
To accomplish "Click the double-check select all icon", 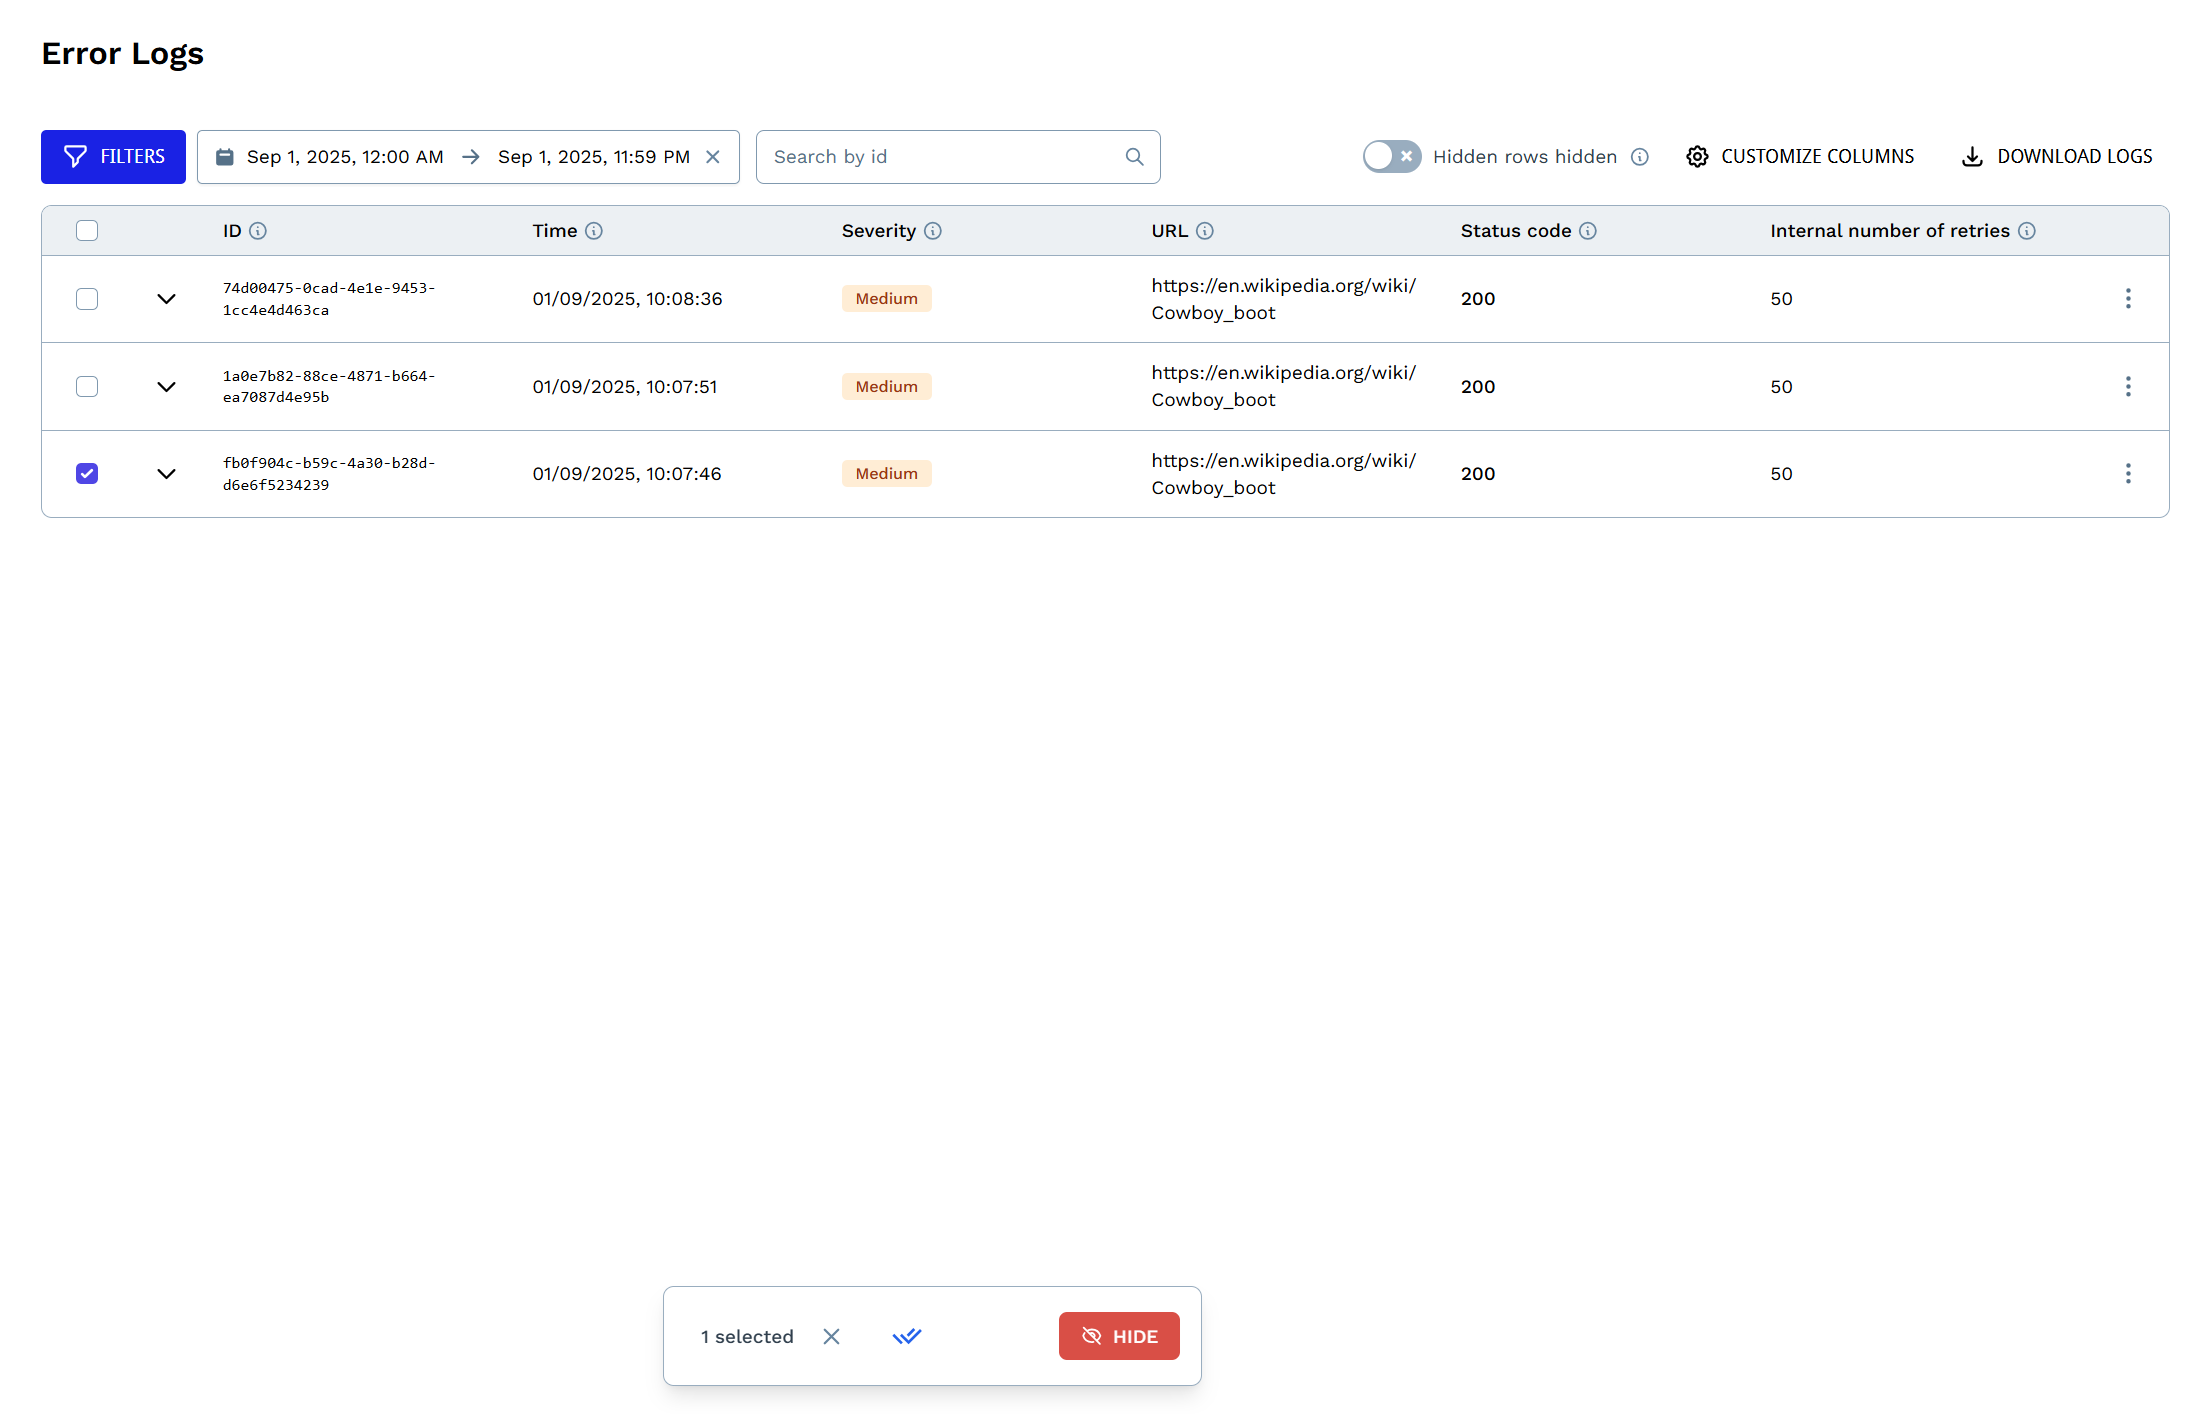I will 906,1336.
